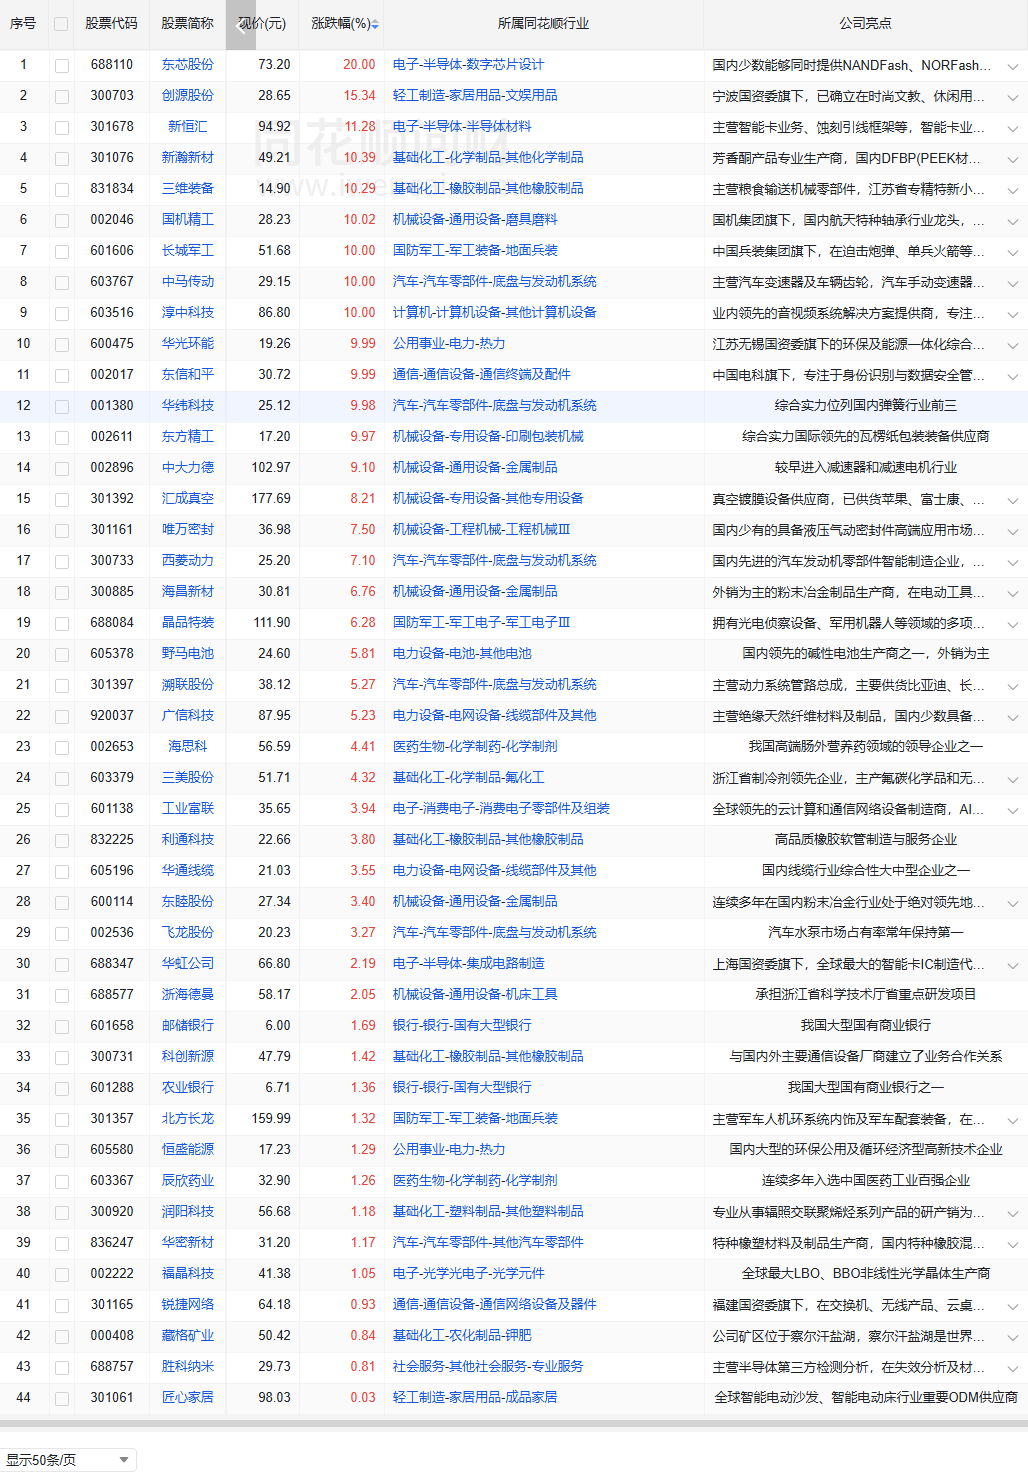Open stock link 海思科

188,746
